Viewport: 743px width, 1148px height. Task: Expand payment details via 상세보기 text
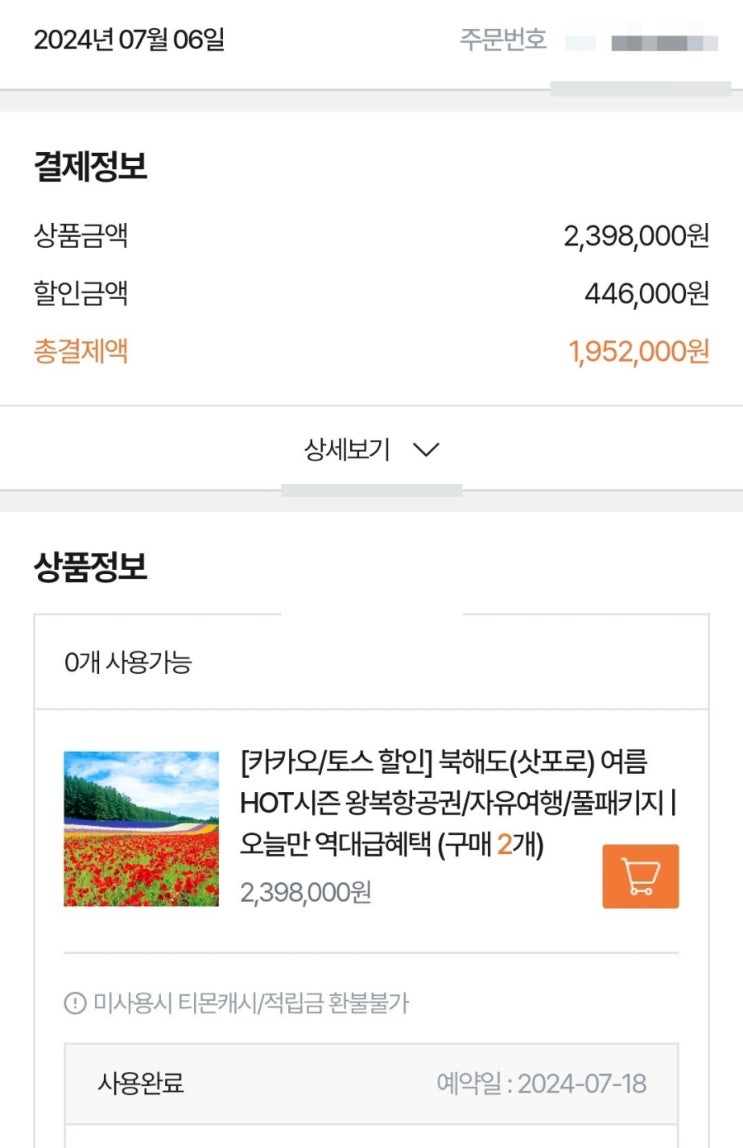[347, 450]
